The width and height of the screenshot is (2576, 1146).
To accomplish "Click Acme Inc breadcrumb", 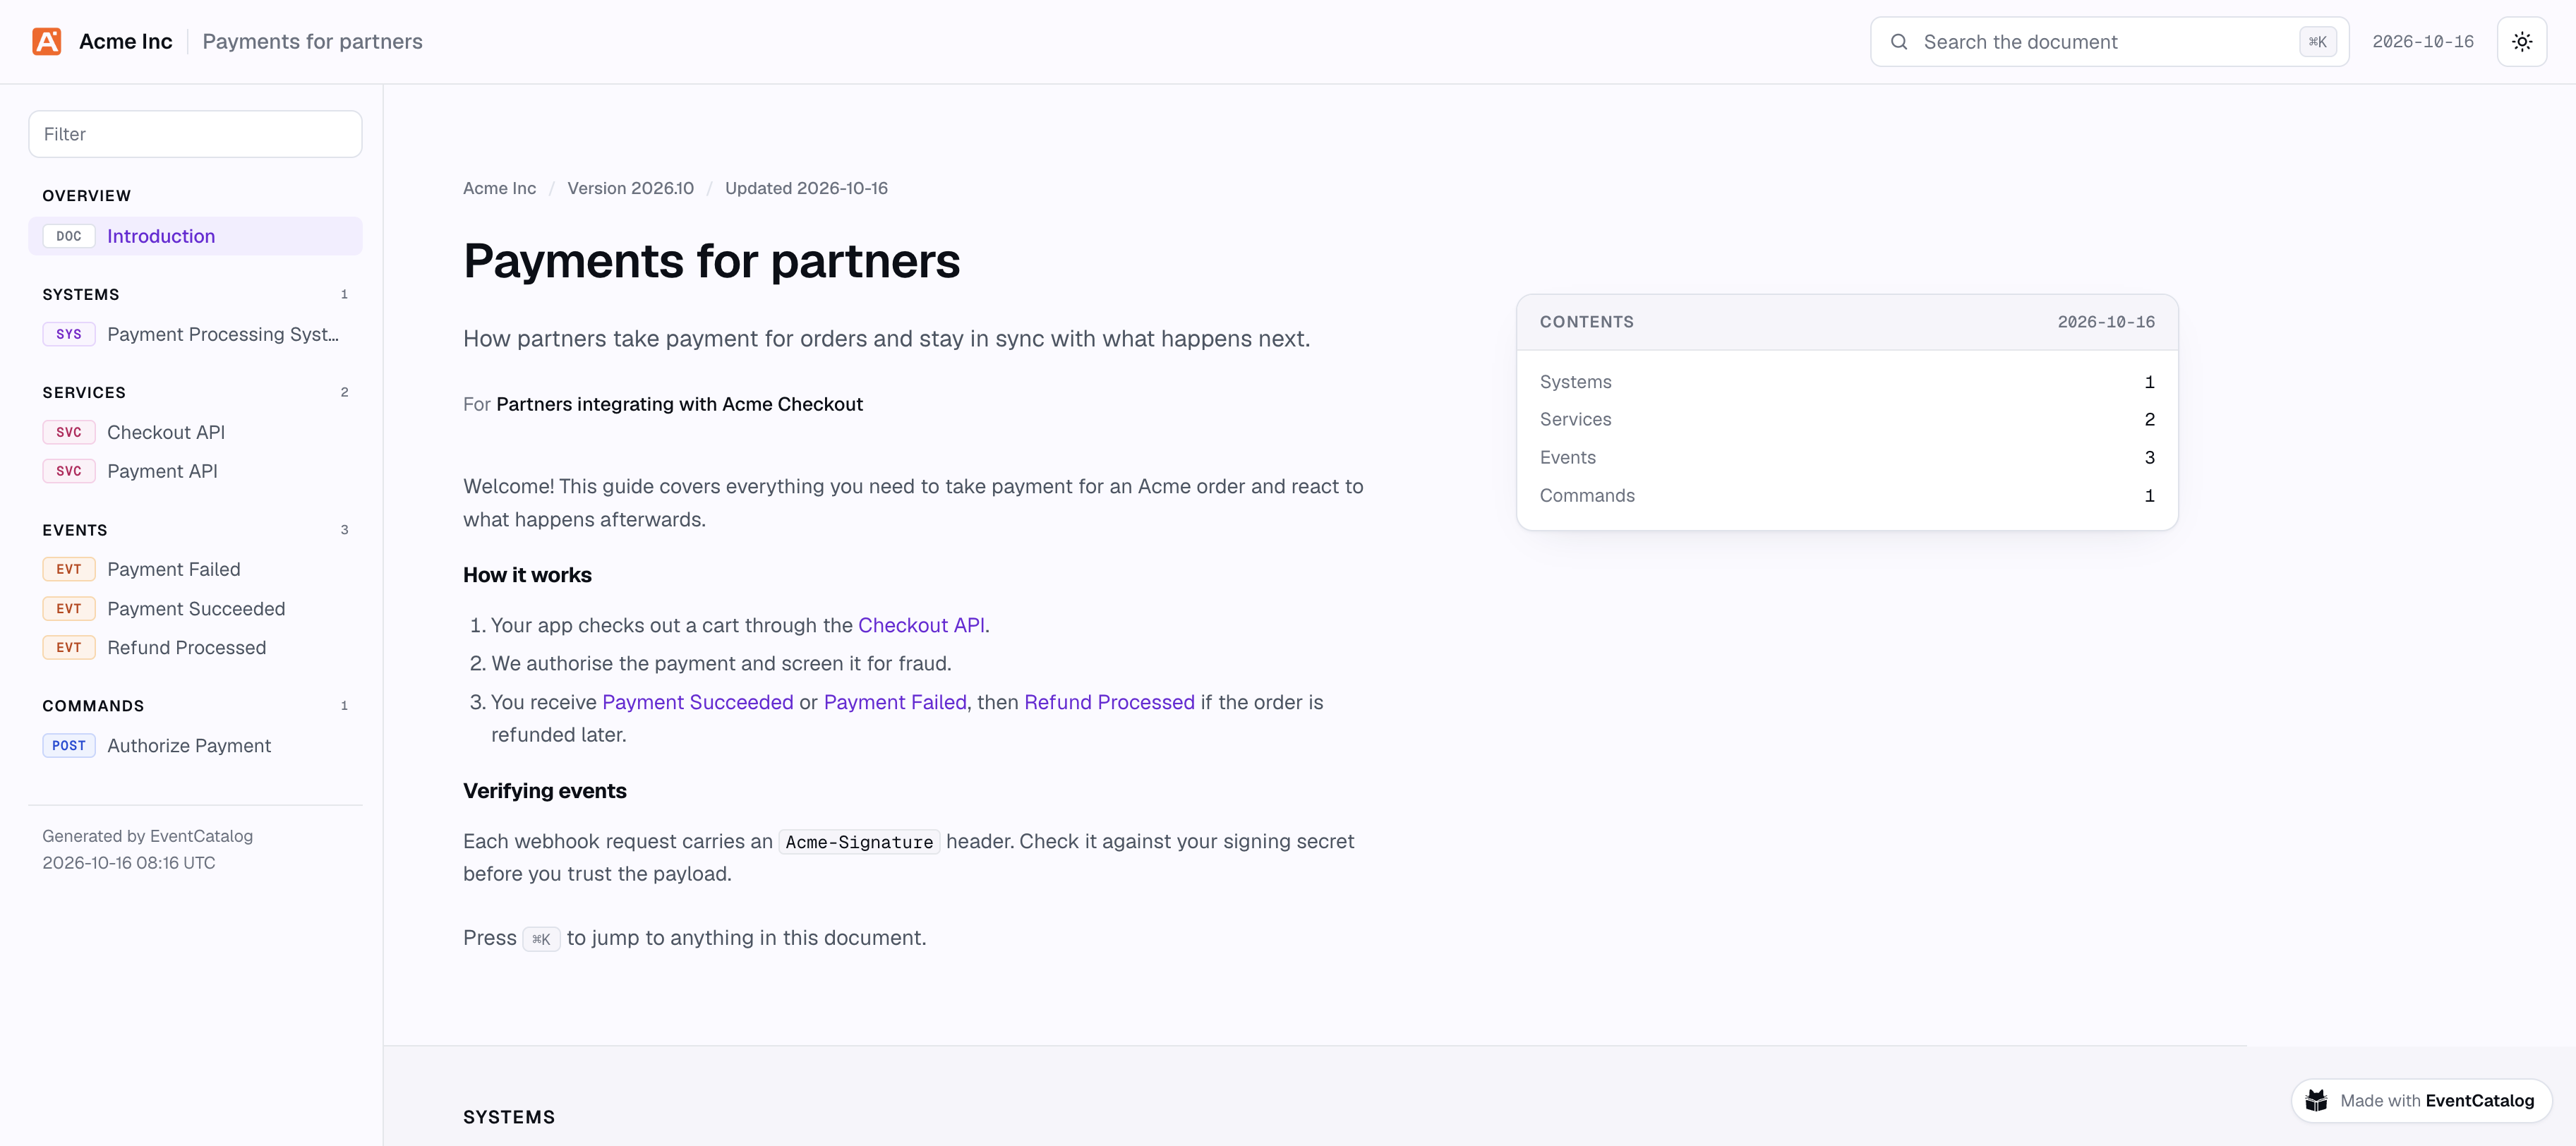I will coord(499,188).
